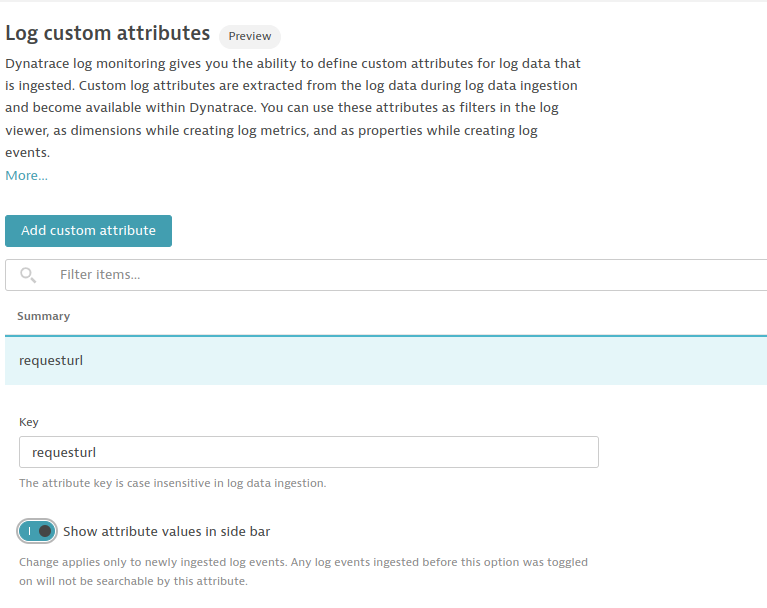Click the 'I' on-indicator inside the toggle
Viewport: 767px width, 608px height.
pos(29,531)
